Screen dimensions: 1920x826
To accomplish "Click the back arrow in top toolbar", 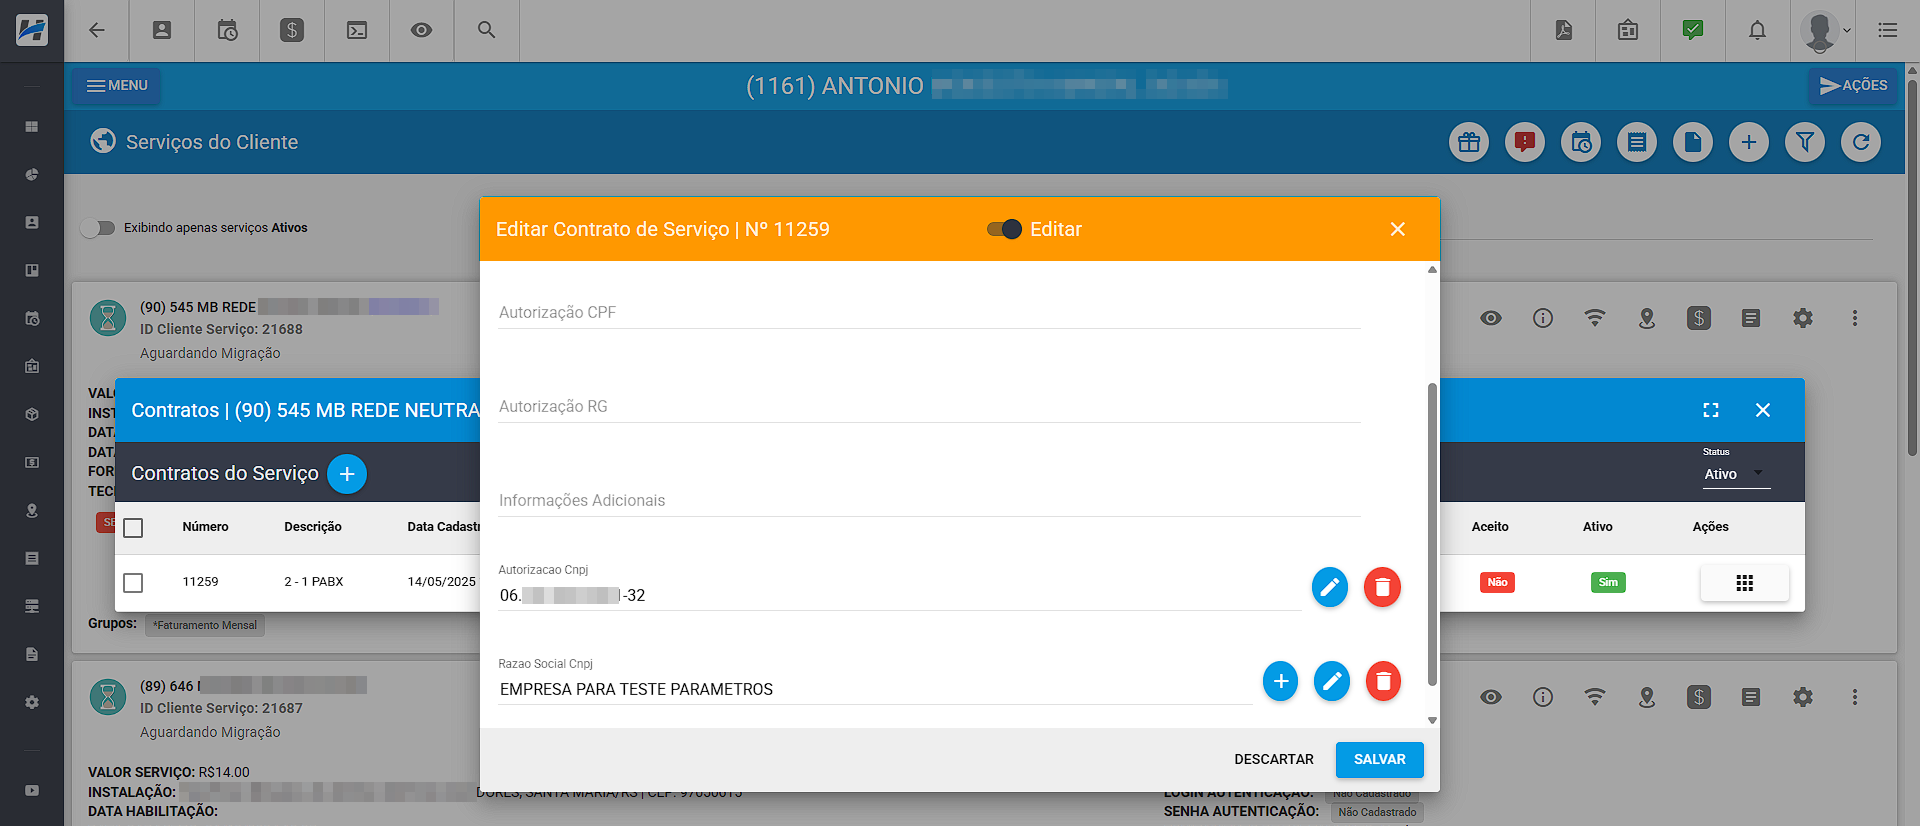I will pyautogui.click(x=97, y=30).
